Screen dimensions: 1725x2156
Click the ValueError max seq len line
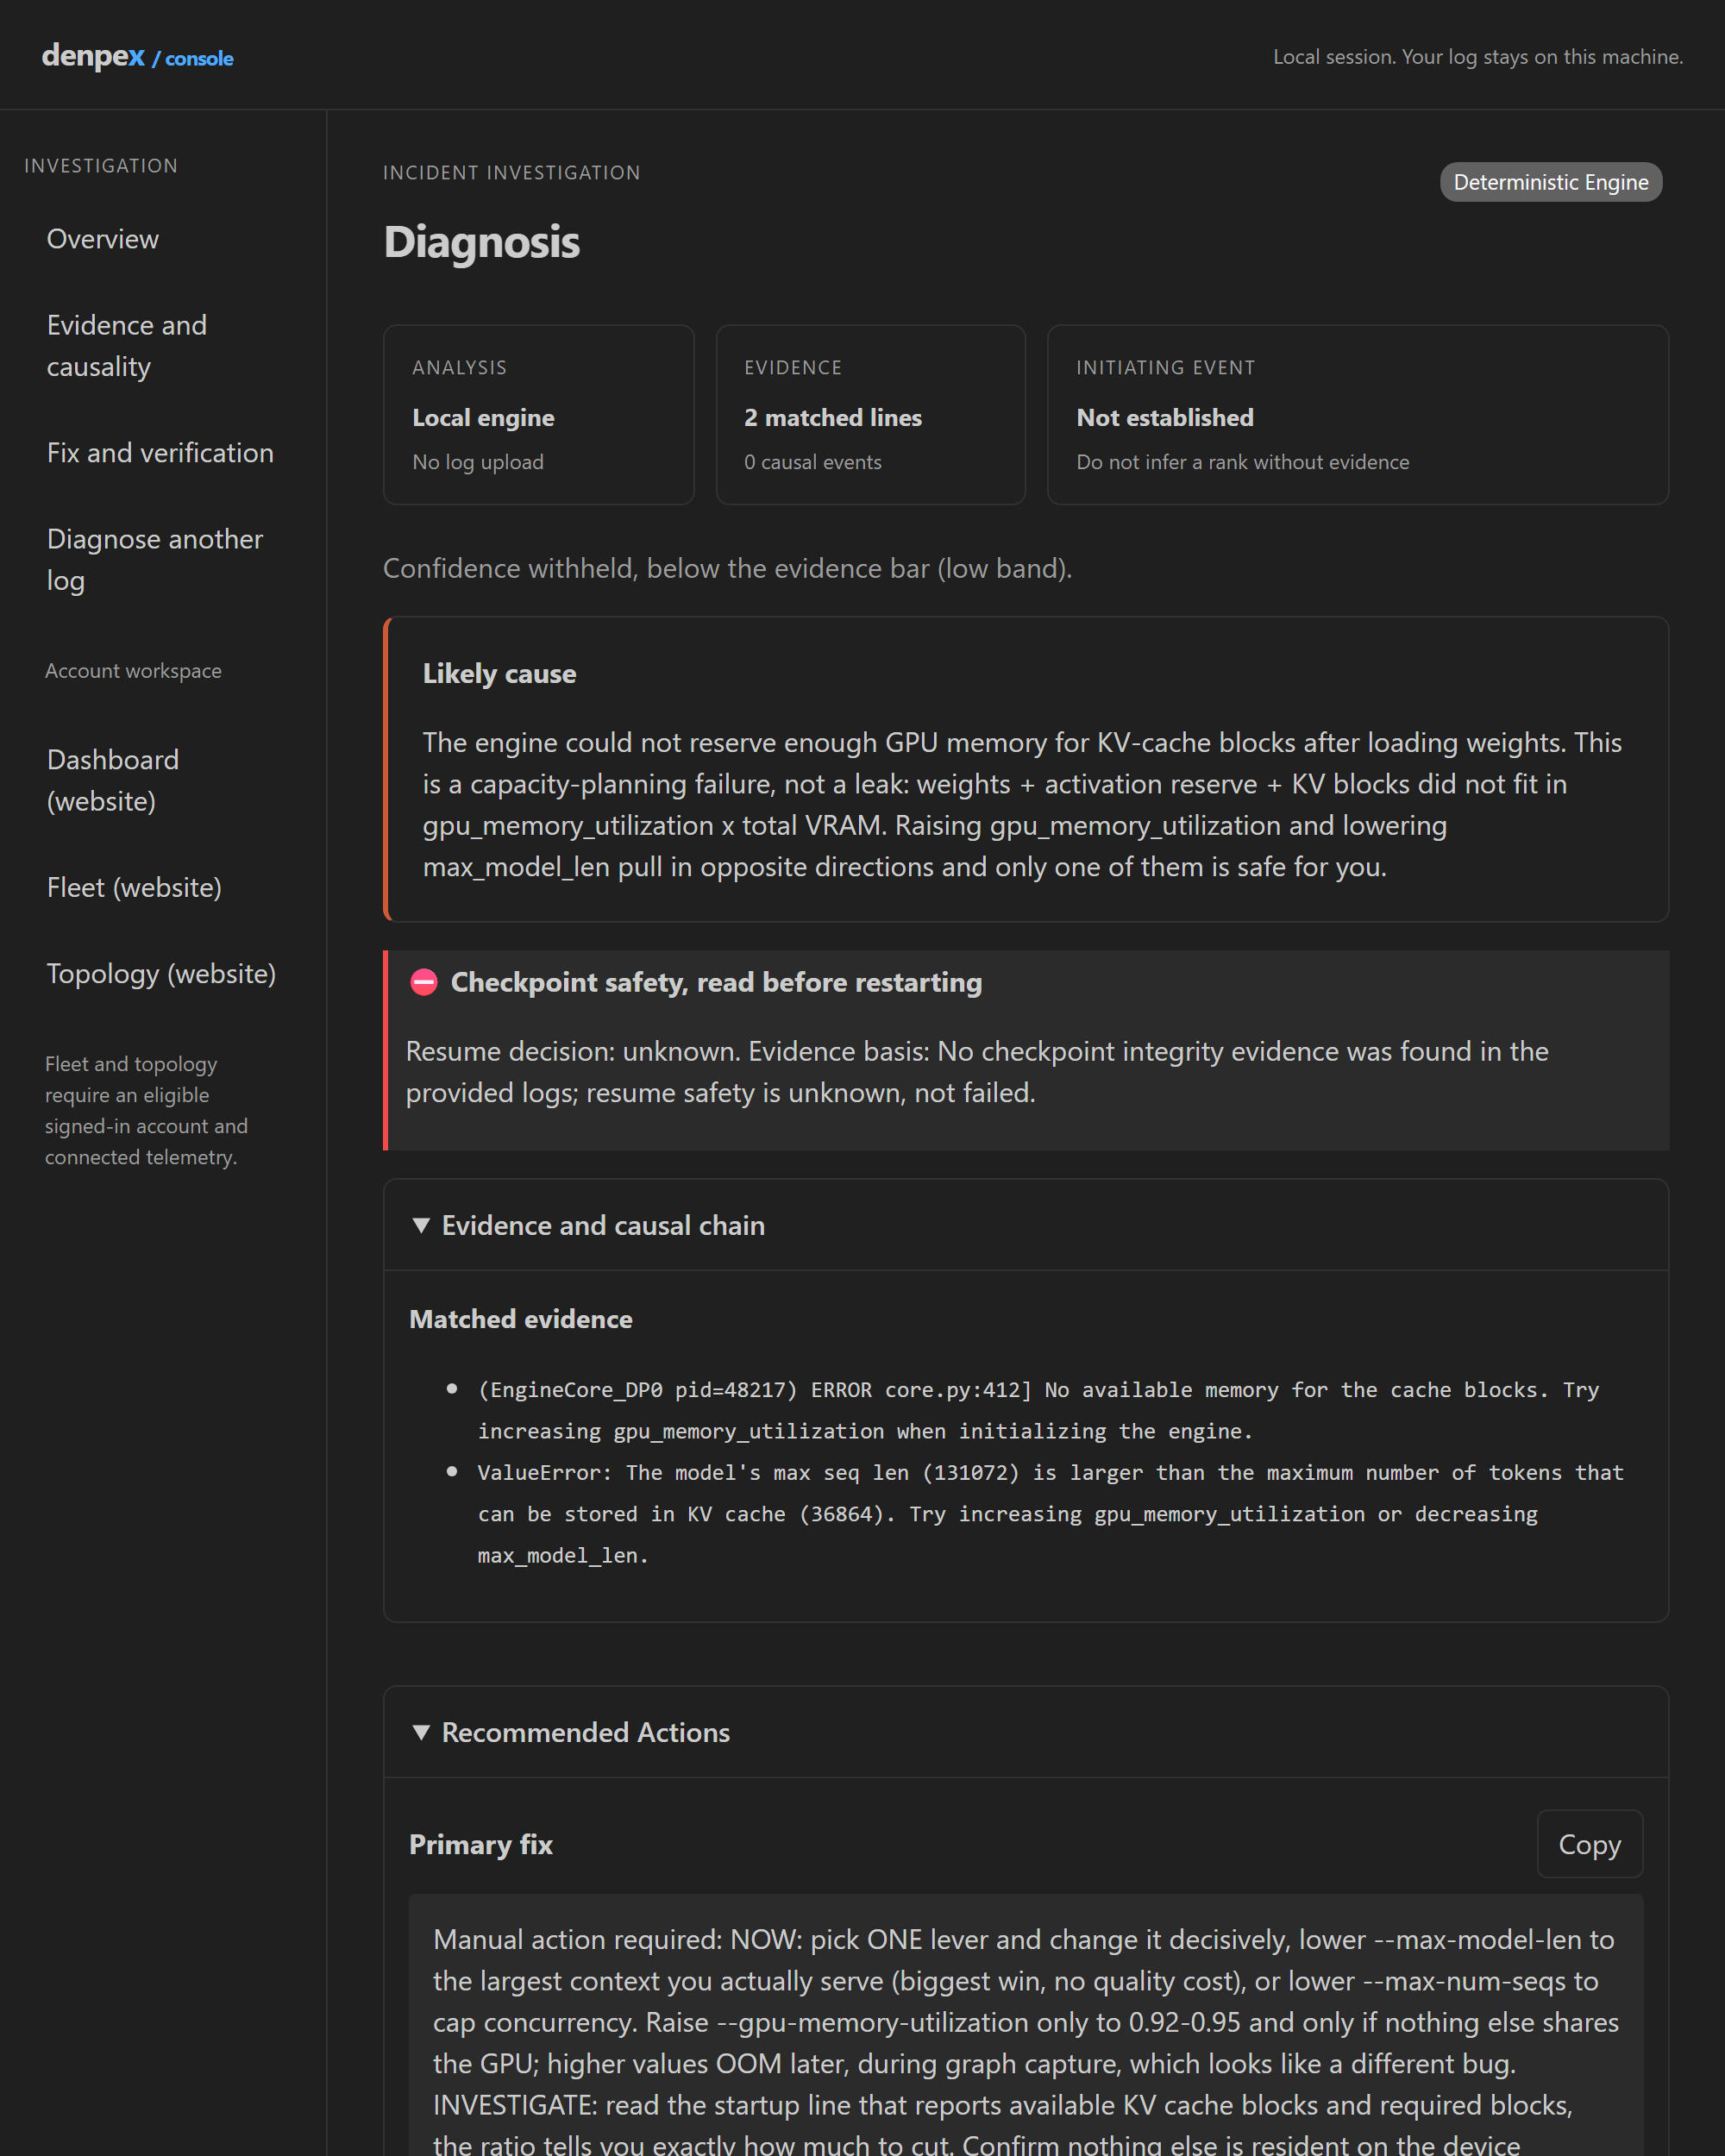pos(1050,1513)
